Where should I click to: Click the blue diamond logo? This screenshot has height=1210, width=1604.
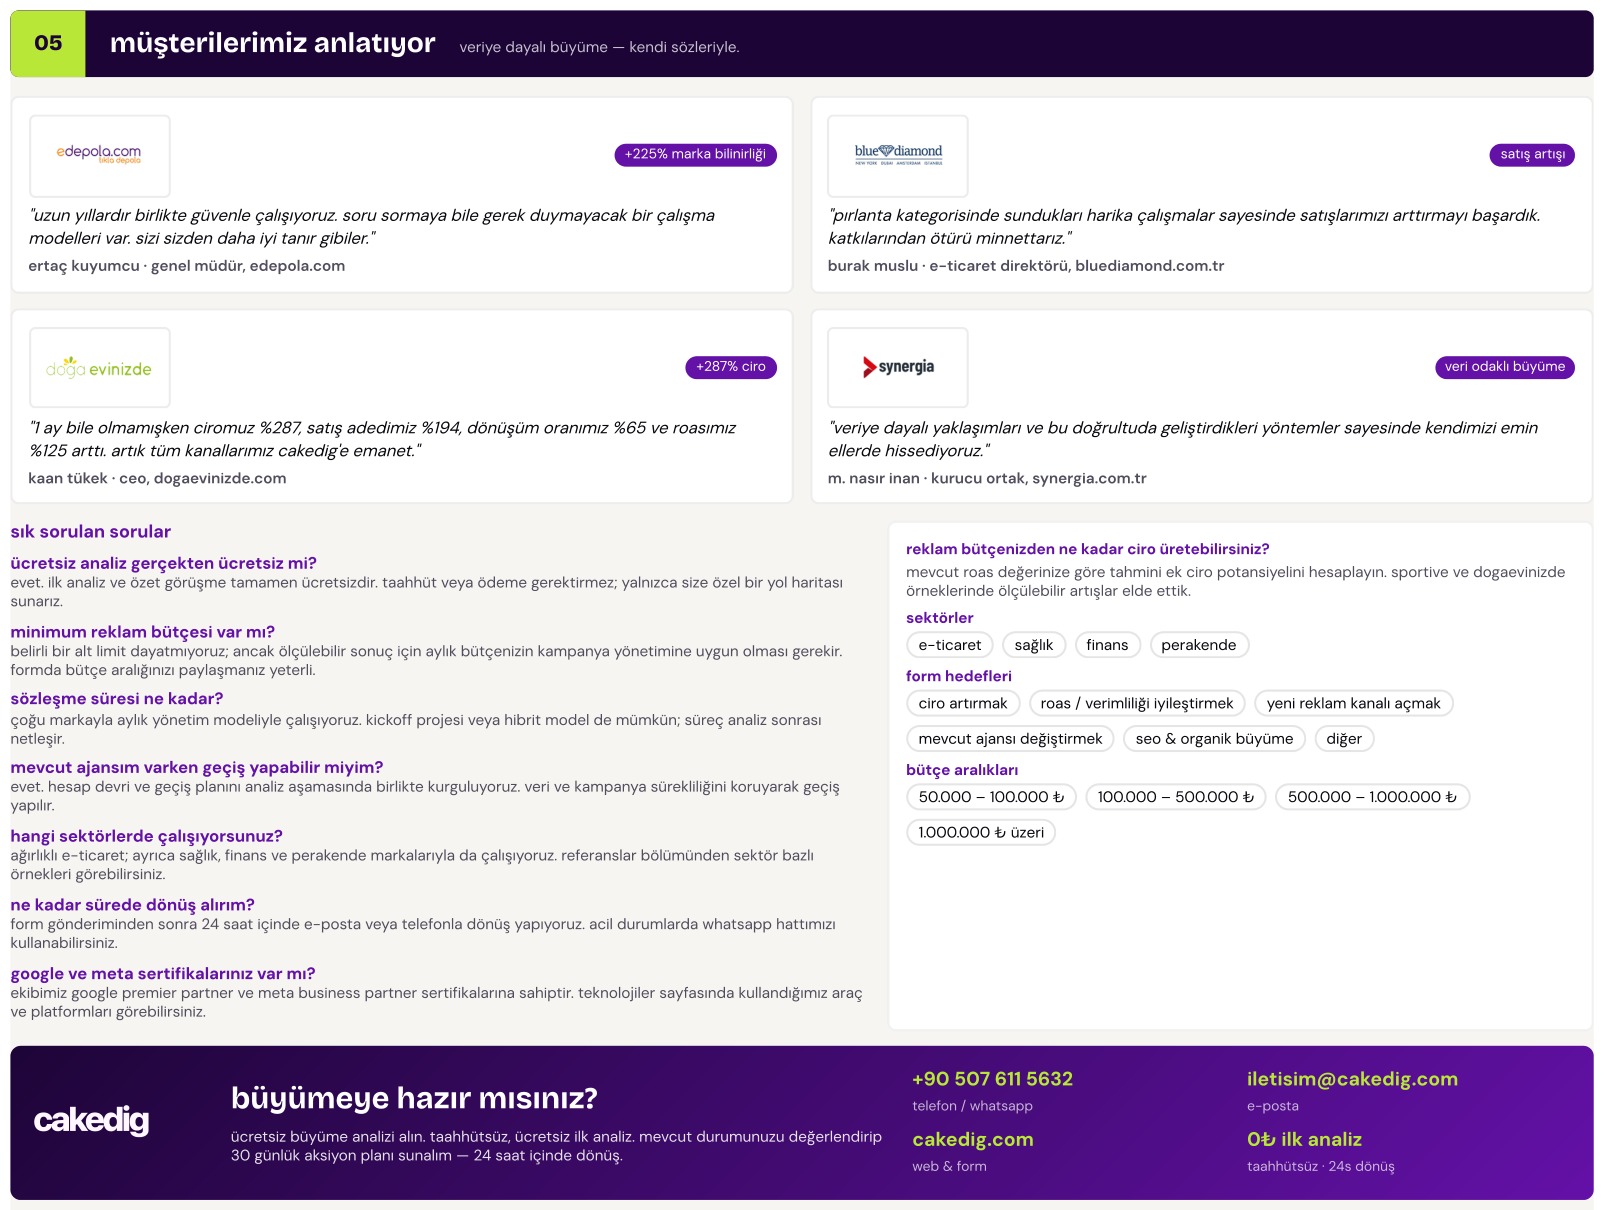tap(898, 155)
